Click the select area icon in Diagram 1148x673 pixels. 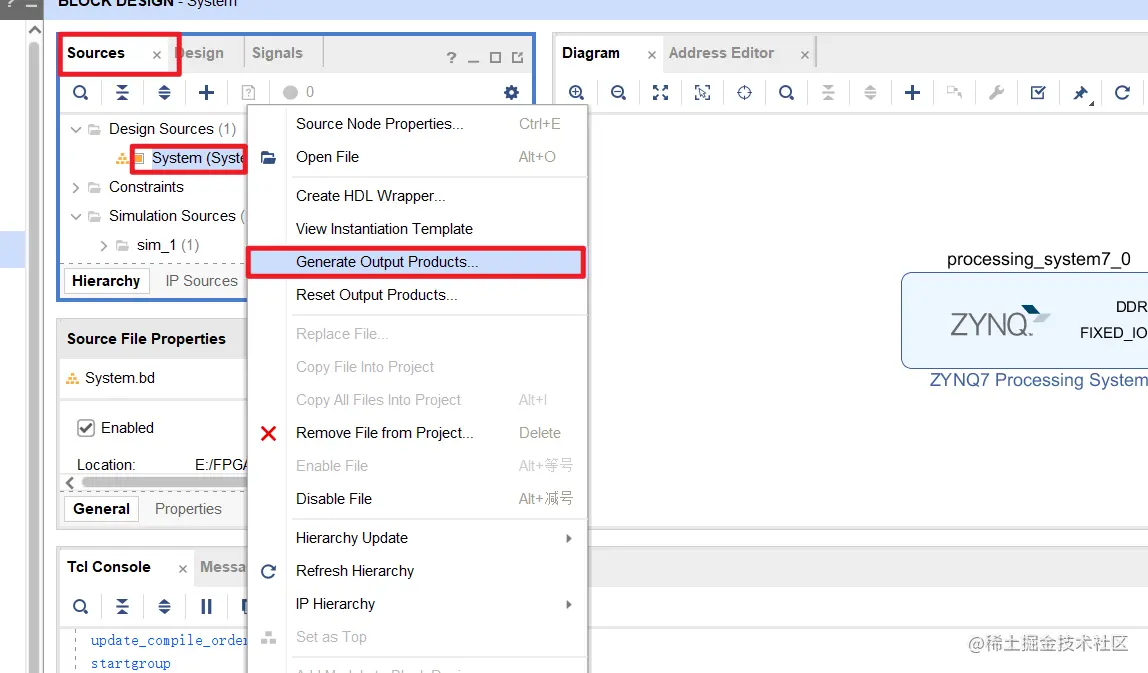(x=702, y=92)
